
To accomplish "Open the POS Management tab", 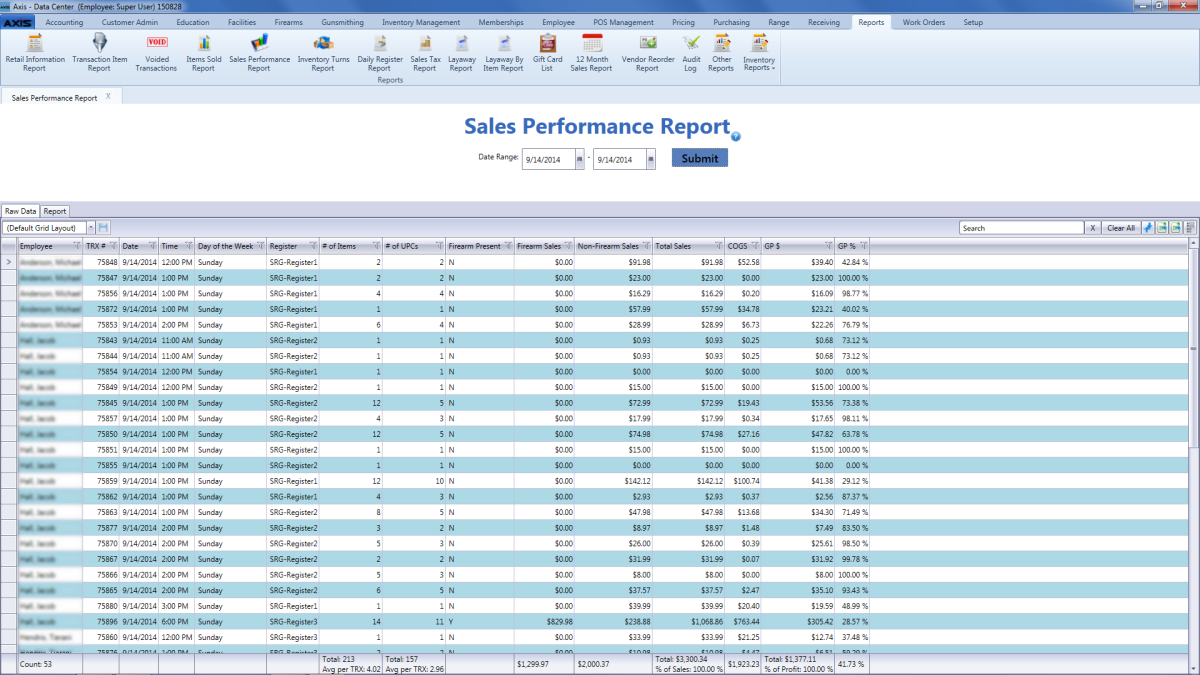I will 623,22.
